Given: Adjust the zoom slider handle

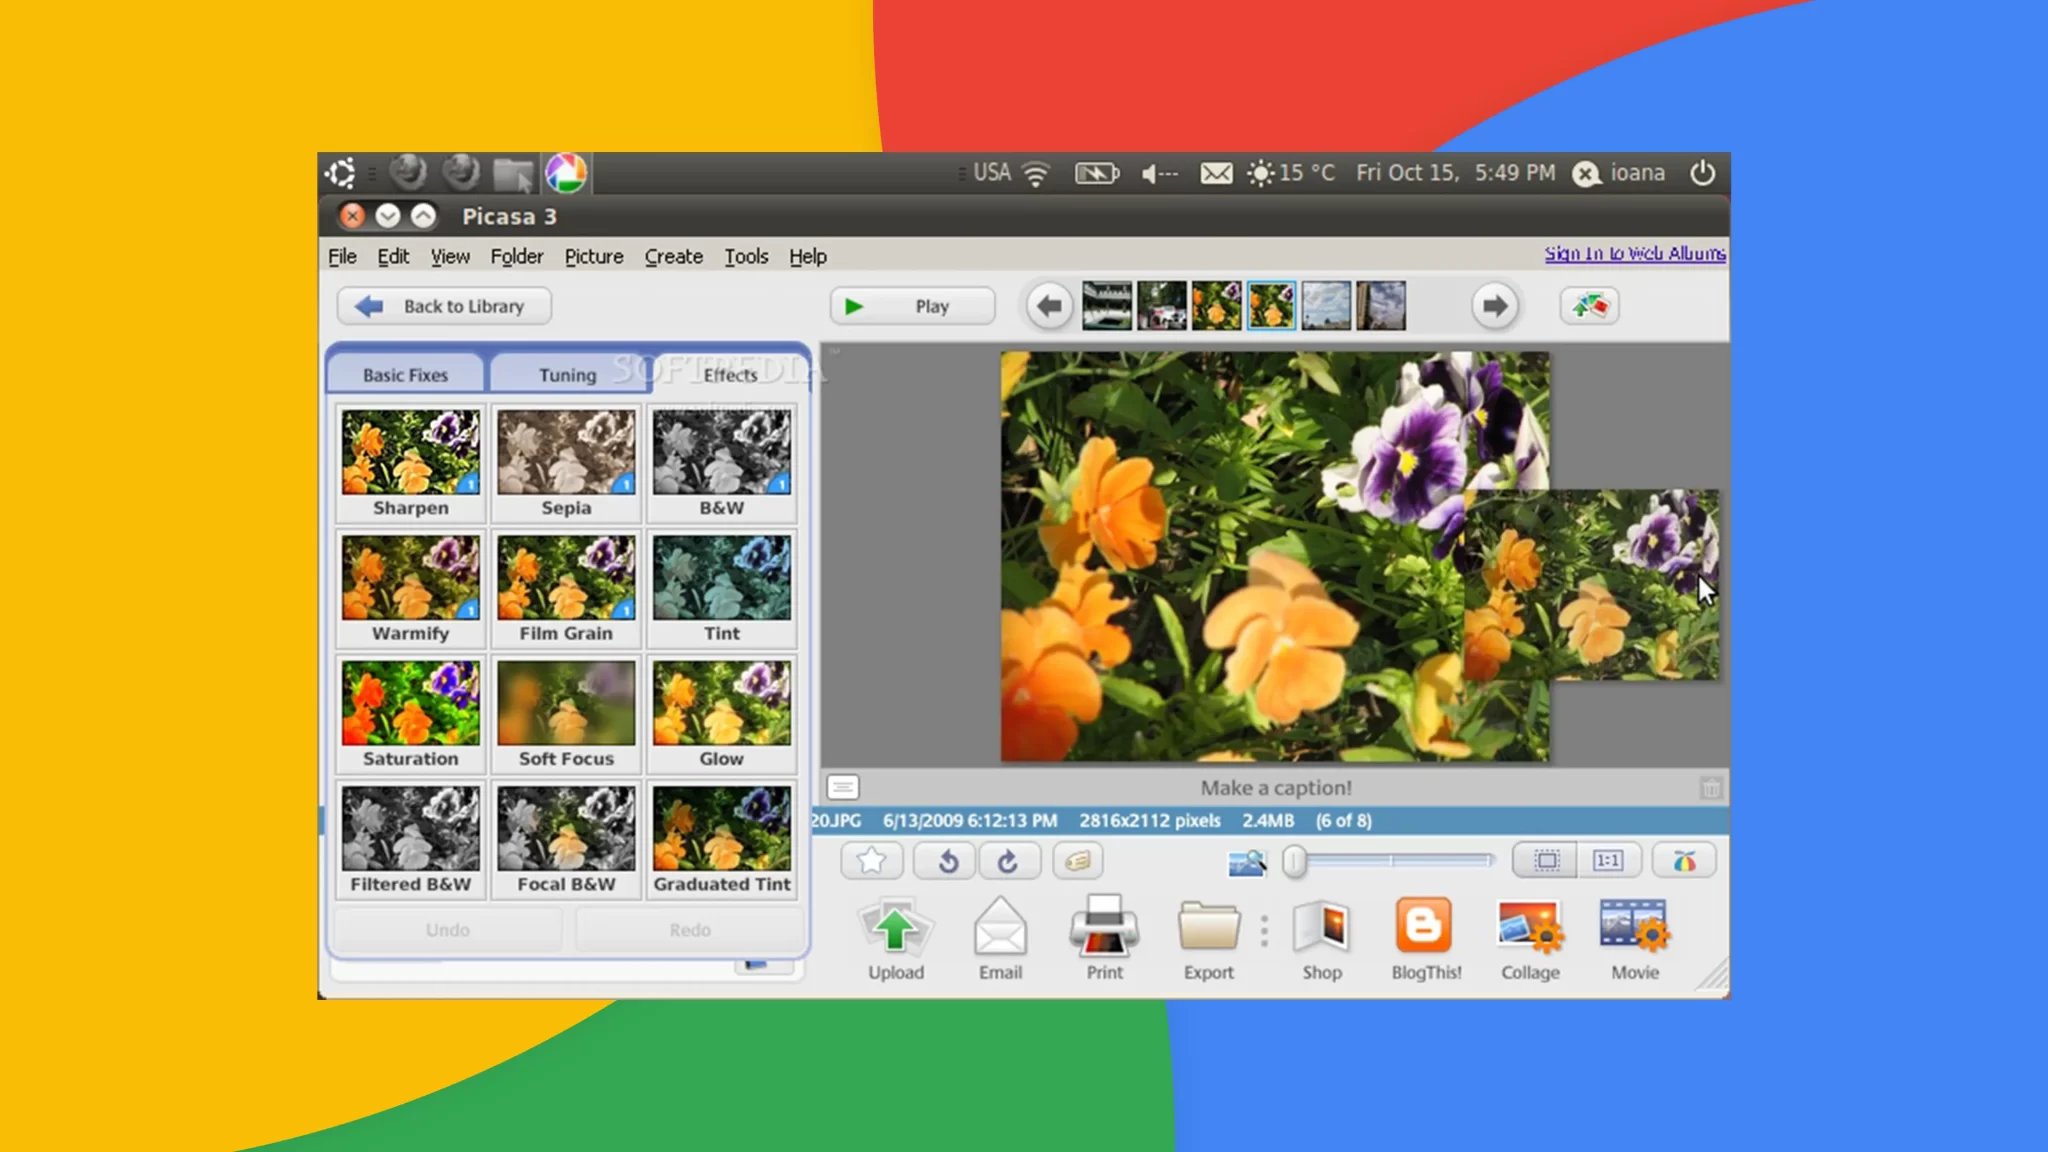Looking at the screenshot, I should coord(1295,861).
